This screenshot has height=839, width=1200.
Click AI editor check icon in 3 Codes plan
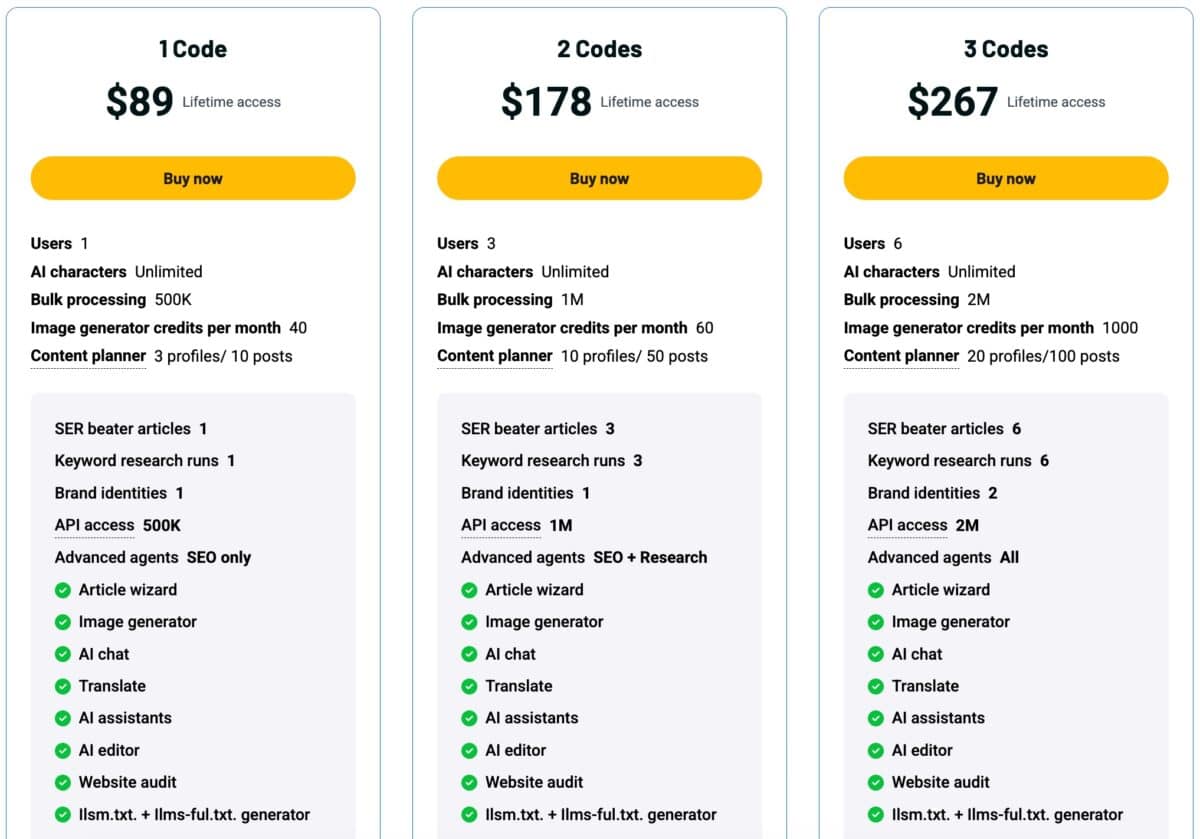tap(876, 750)
